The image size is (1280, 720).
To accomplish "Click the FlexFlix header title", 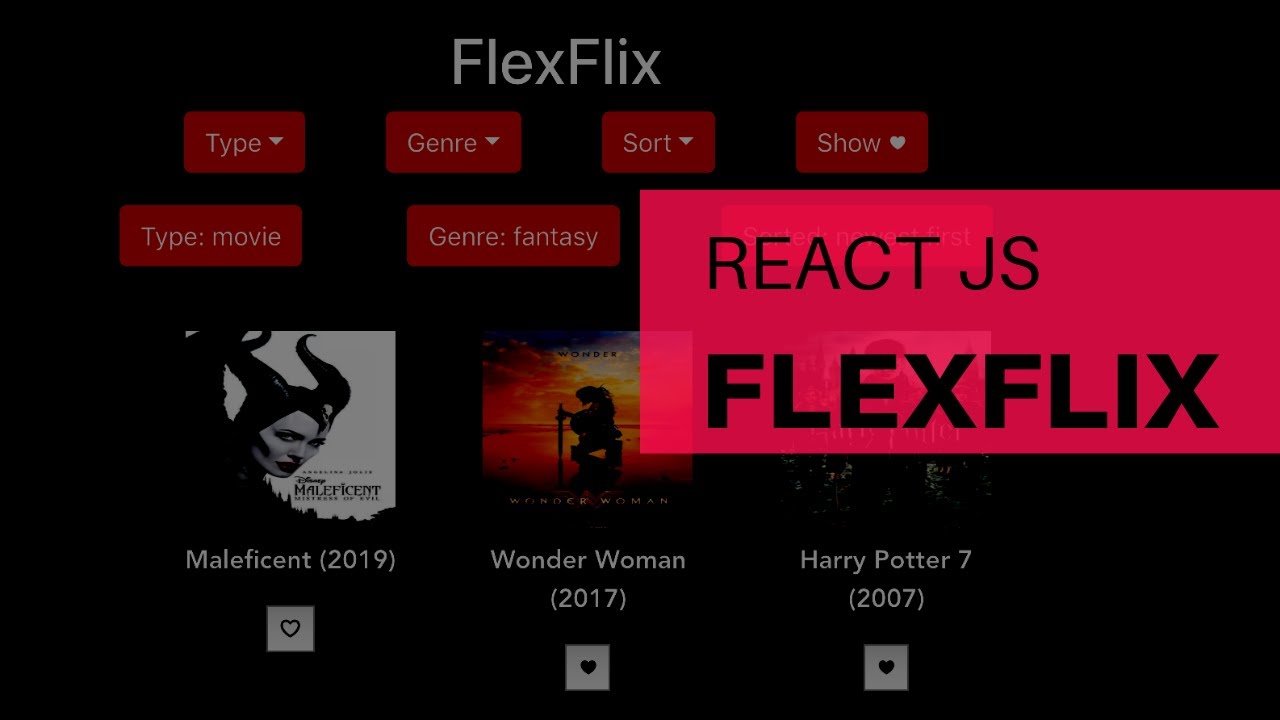I will [556, 60].
